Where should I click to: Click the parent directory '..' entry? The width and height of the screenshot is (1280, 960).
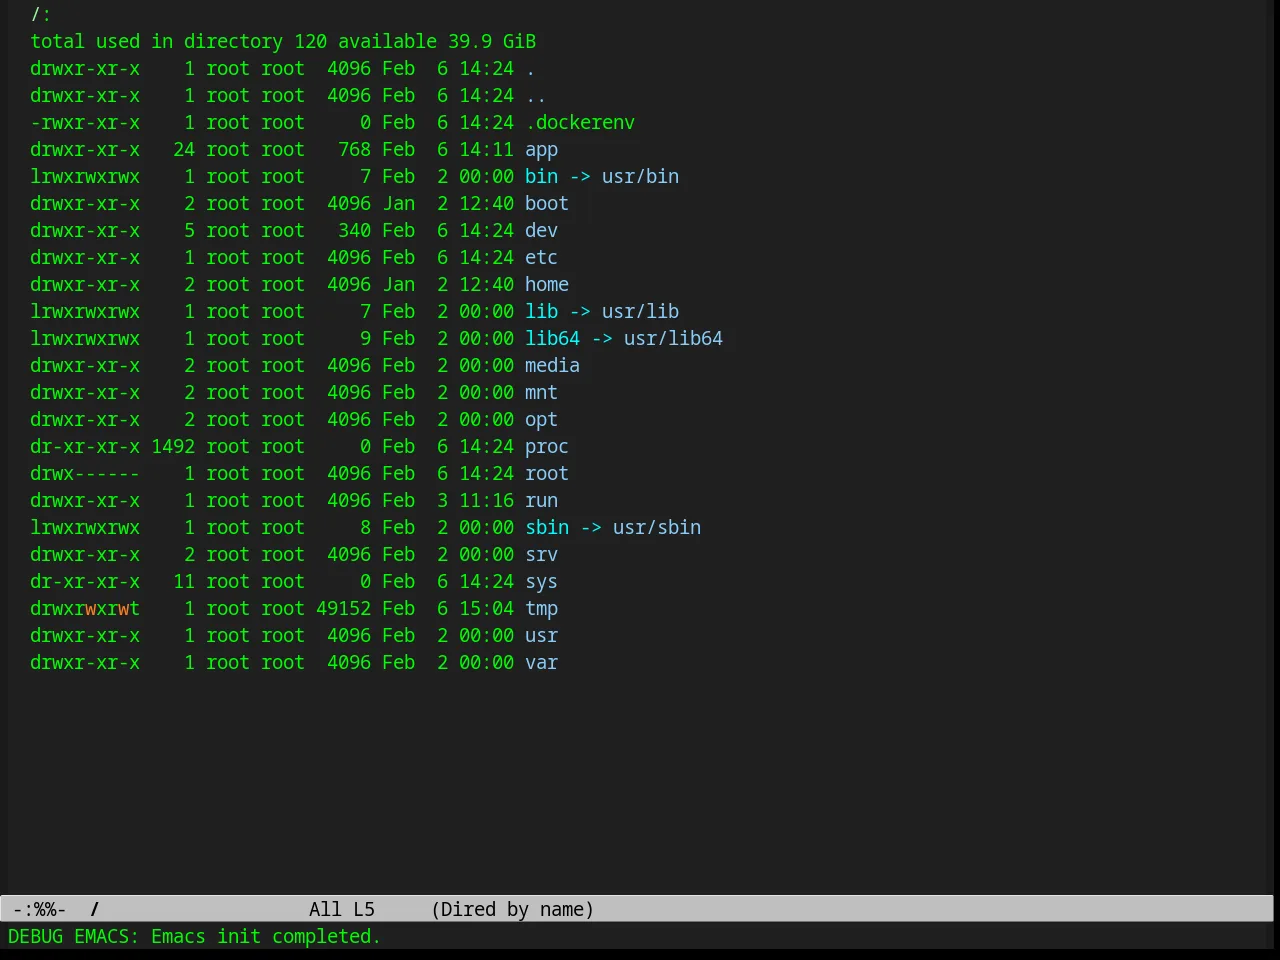pyautogui.click(x=536, y=96)
